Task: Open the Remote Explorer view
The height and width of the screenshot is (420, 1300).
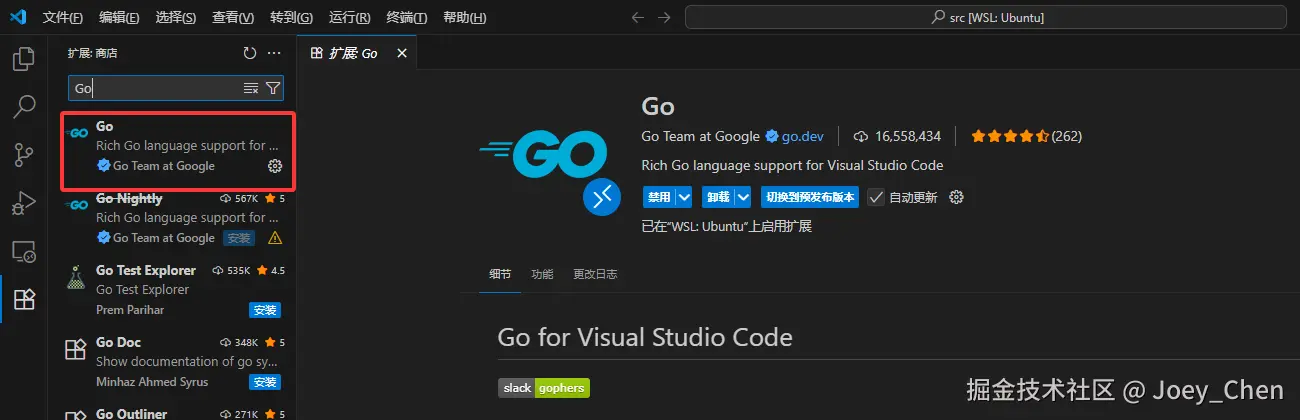Action: click(23, 251)
